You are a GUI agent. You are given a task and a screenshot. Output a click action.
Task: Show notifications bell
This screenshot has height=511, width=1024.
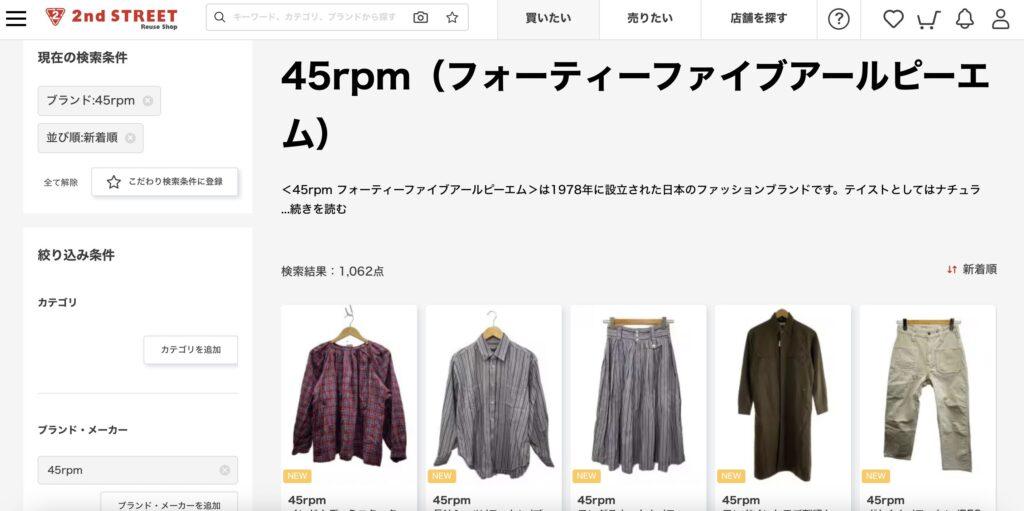point(965,19)
